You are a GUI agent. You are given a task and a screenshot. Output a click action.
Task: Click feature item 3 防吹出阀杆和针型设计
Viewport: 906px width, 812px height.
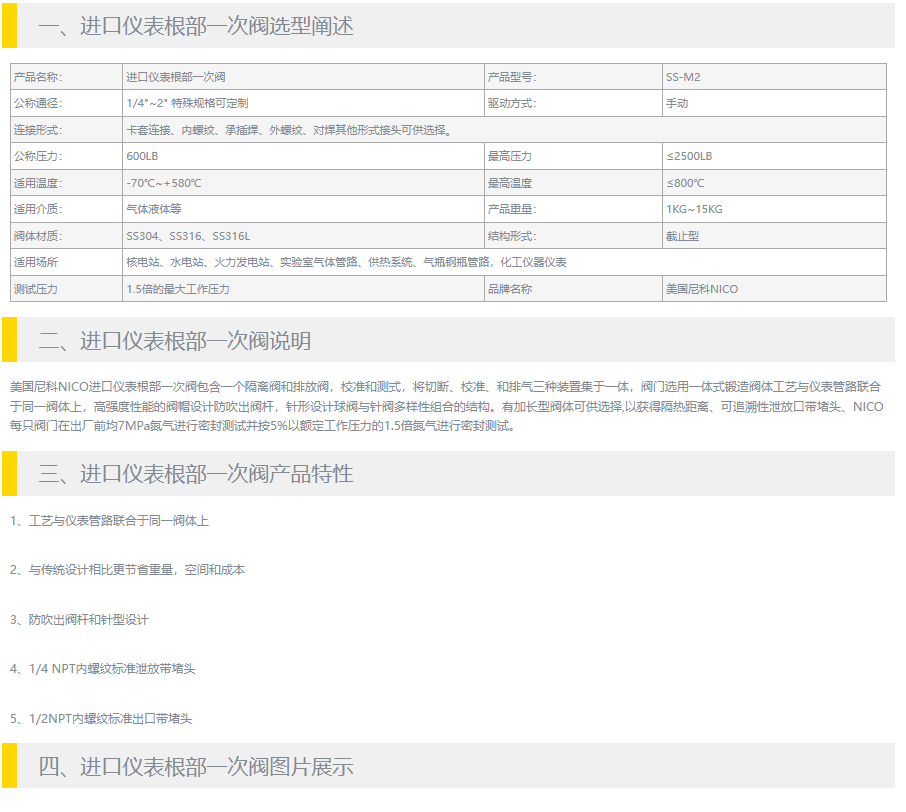tap(79, 620)
